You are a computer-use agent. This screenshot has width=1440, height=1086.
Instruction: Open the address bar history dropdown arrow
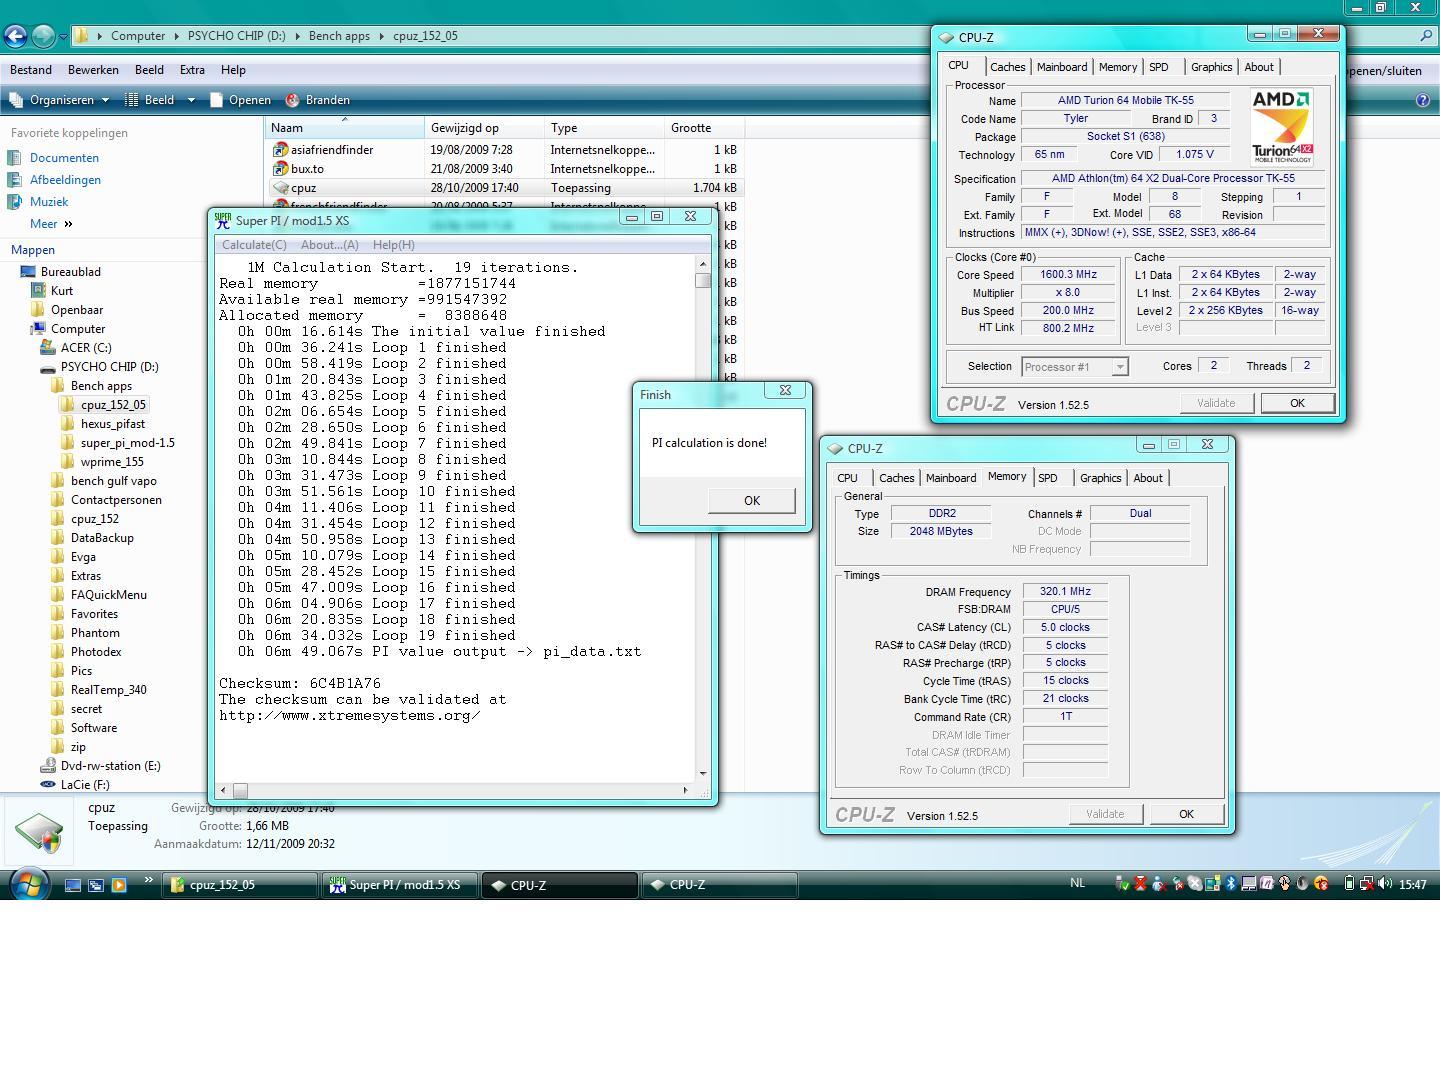(x=63, y=37)
